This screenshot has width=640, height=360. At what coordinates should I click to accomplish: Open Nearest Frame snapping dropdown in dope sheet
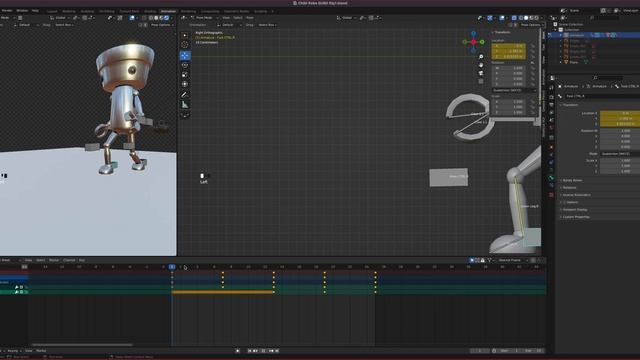tap(512, 260)
